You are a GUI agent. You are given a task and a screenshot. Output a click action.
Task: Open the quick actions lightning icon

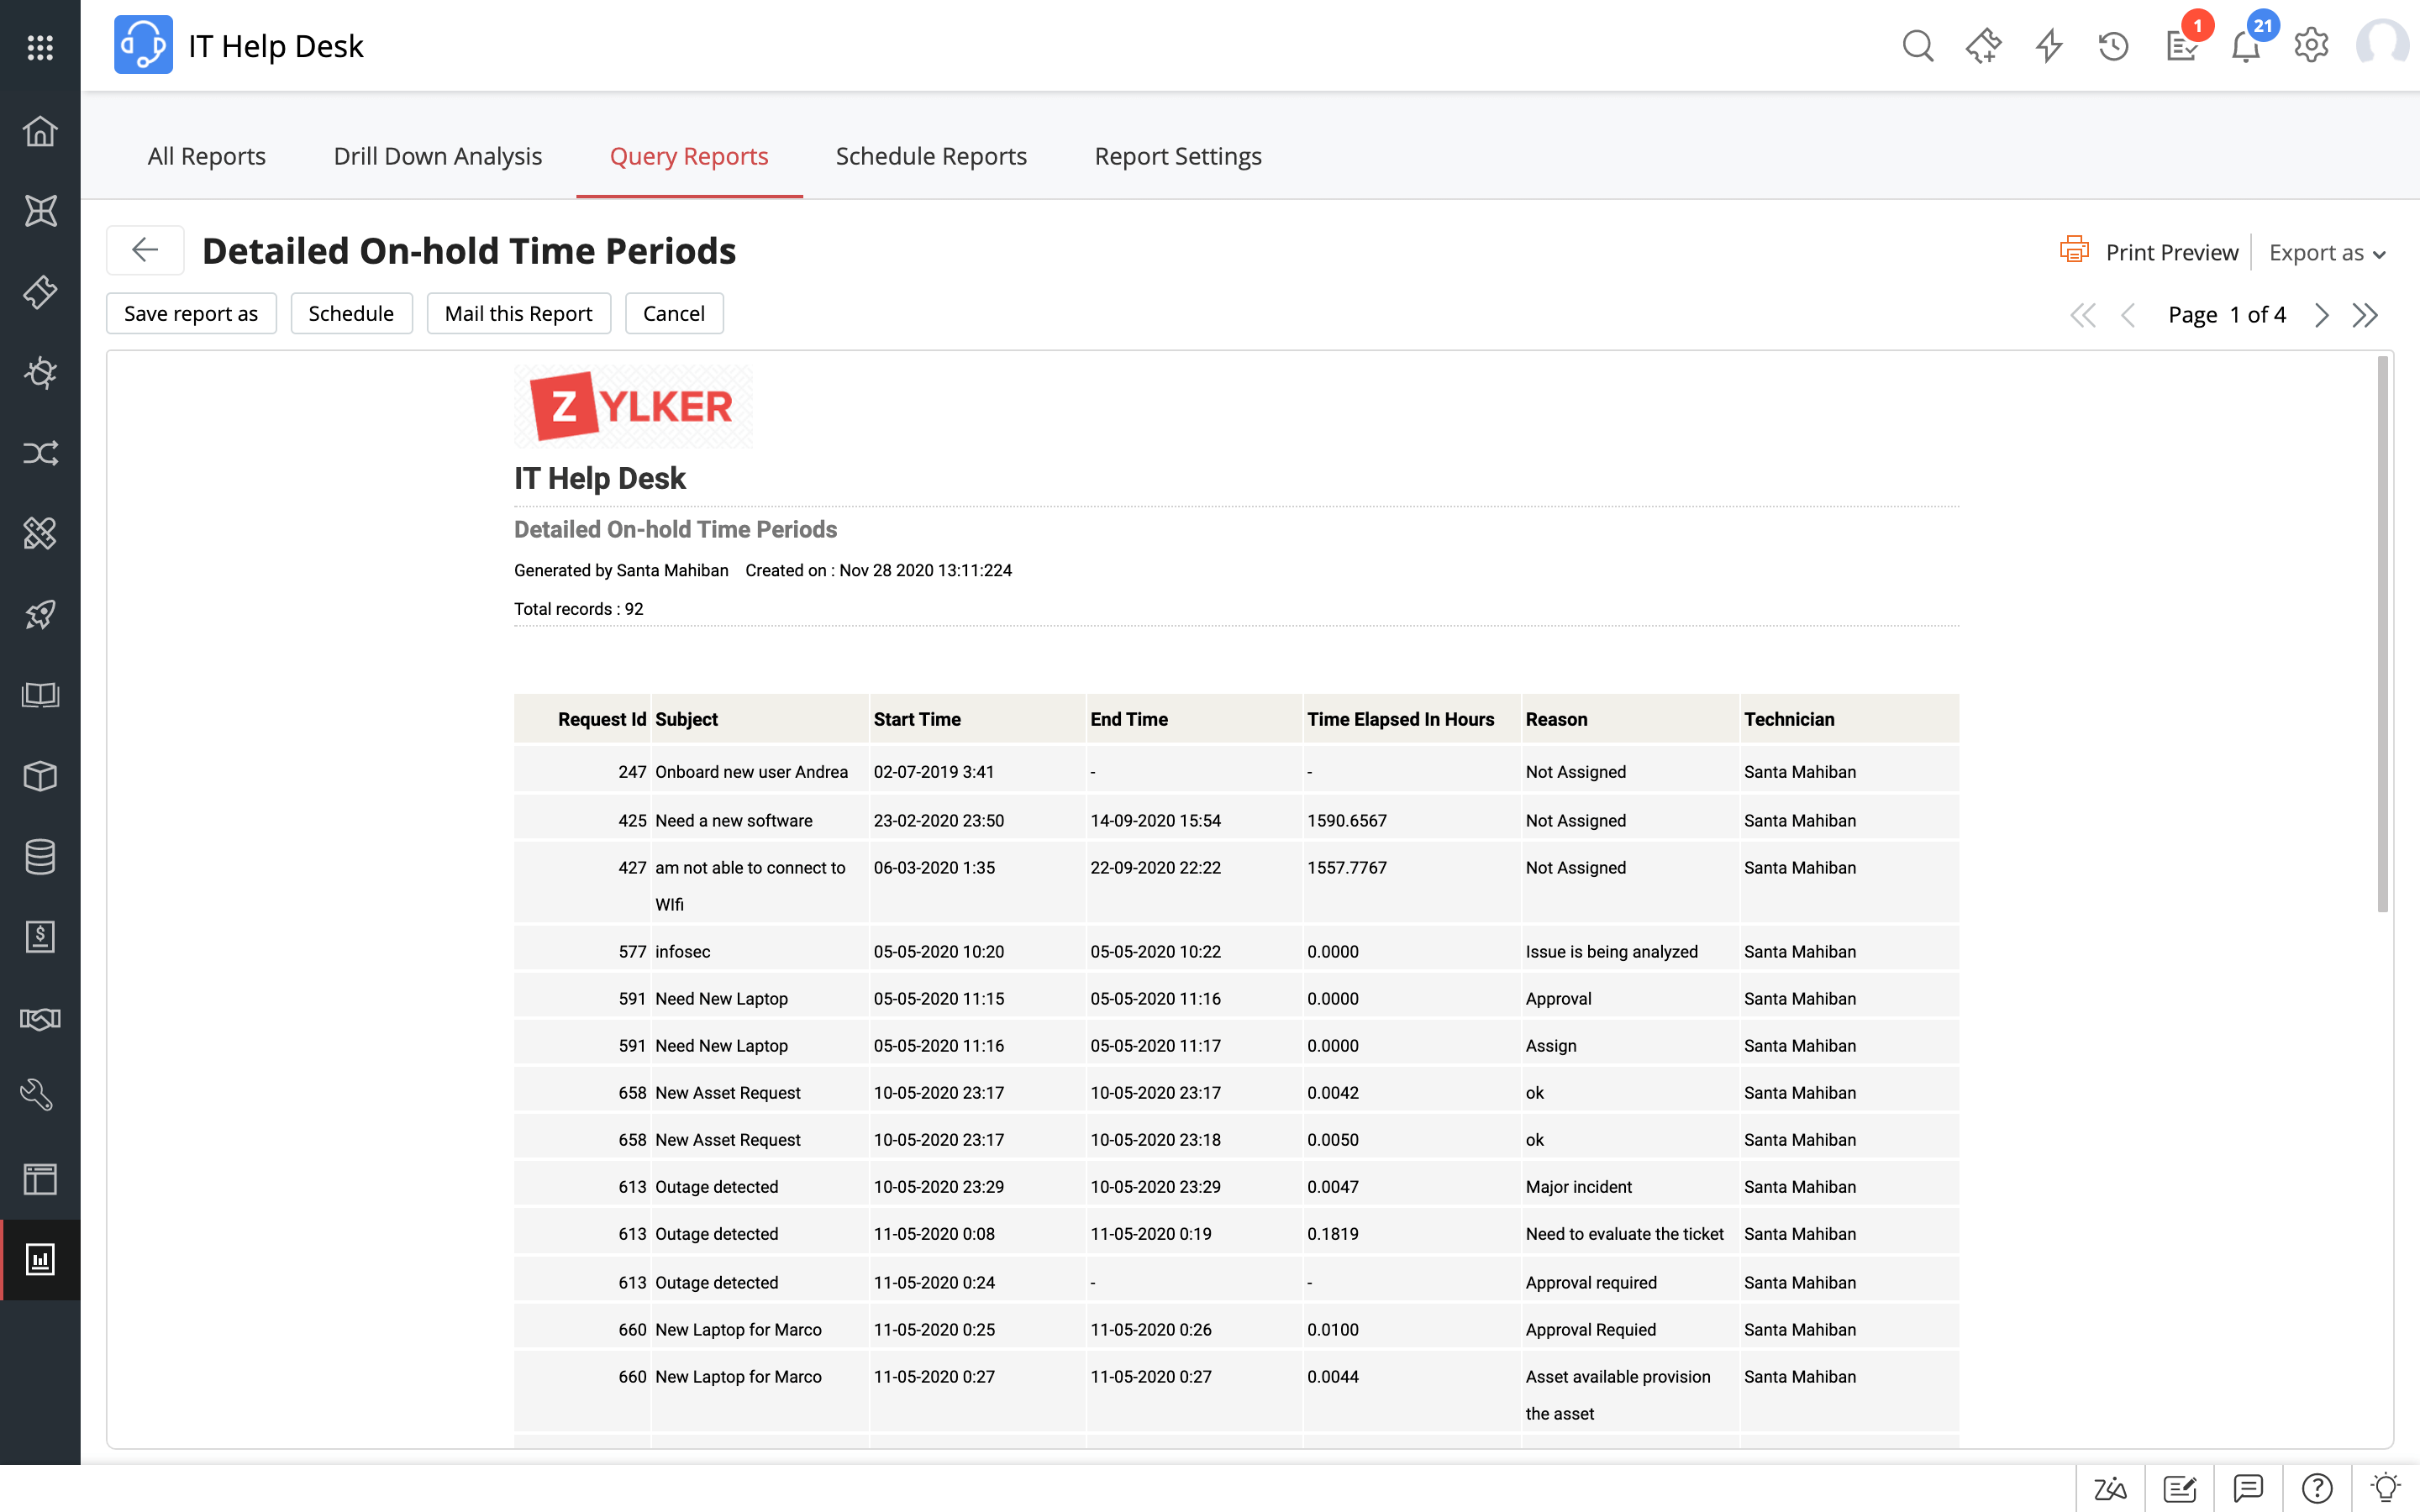[x=2049, y=46]
